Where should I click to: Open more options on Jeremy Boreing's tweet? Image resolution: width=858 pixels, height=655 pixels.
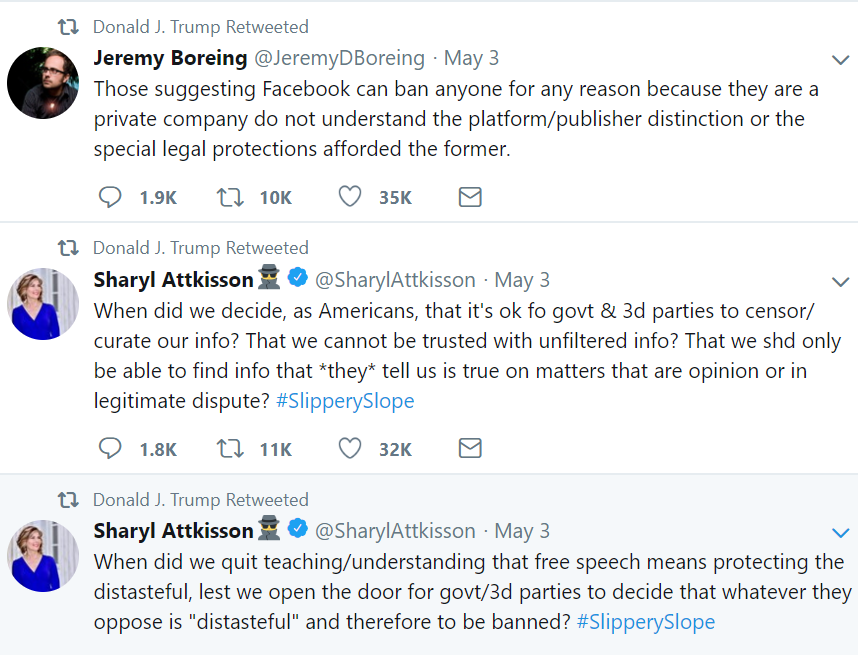[841, 59]
